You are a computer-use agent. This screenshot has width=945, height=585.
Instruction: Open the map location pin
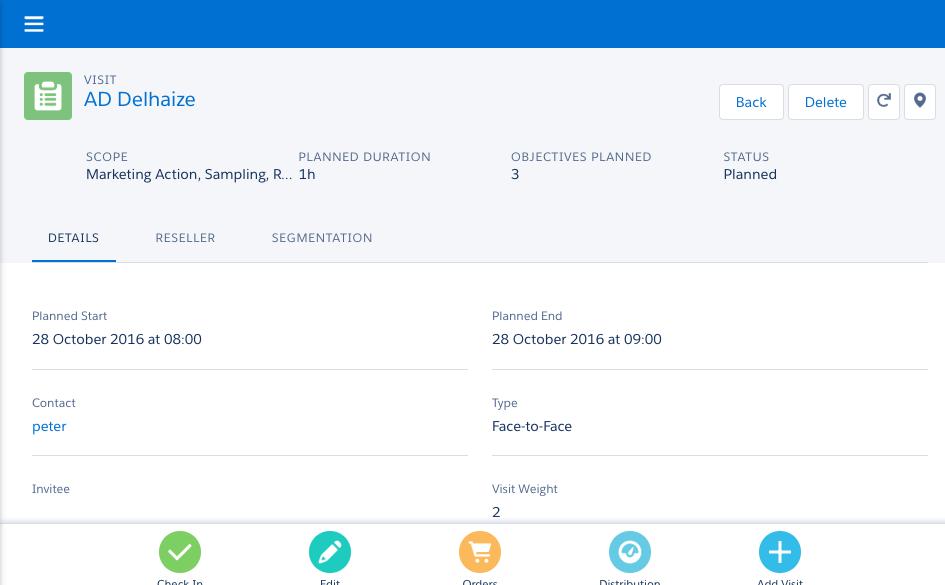(920, 102)
